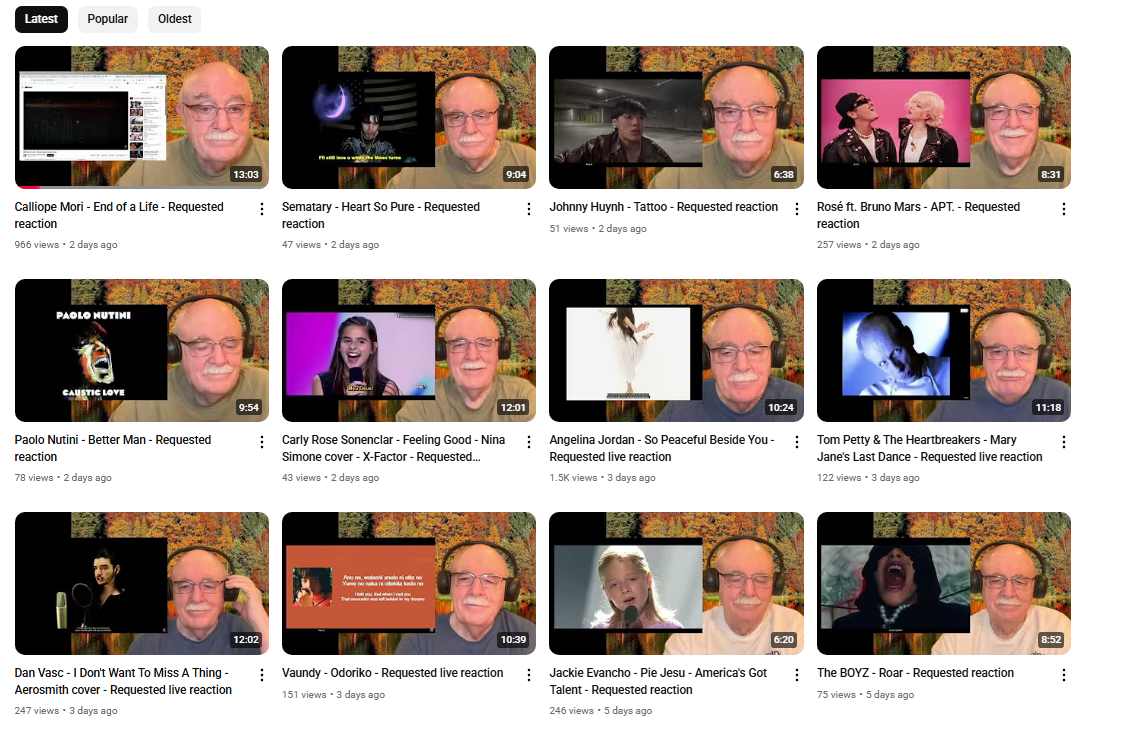Screen dimensions: 1142x731
Task: Open the Carly Rose Sonenclar Feeling Good title
Action: (393, 449)
